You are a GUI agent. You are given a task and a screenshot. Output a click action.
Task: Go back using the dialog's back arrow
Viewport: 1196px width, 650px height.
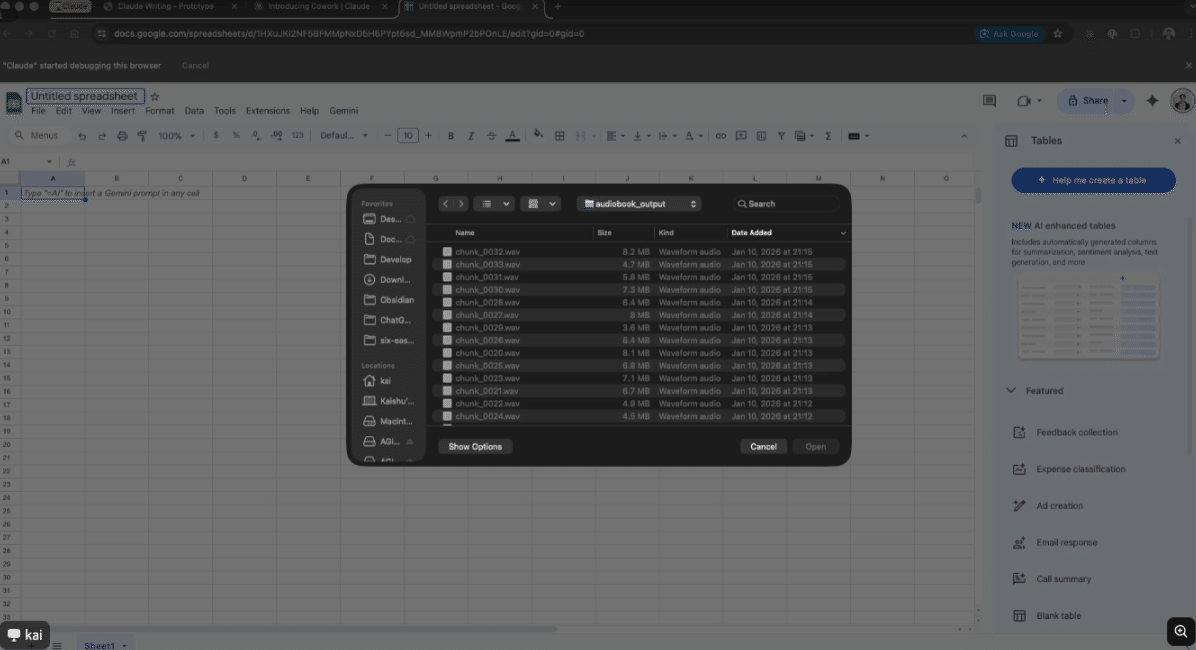tap(446, 204)
